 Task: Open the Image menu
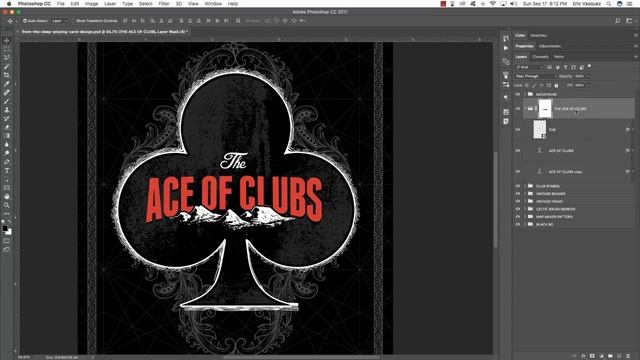coord(91,4)
